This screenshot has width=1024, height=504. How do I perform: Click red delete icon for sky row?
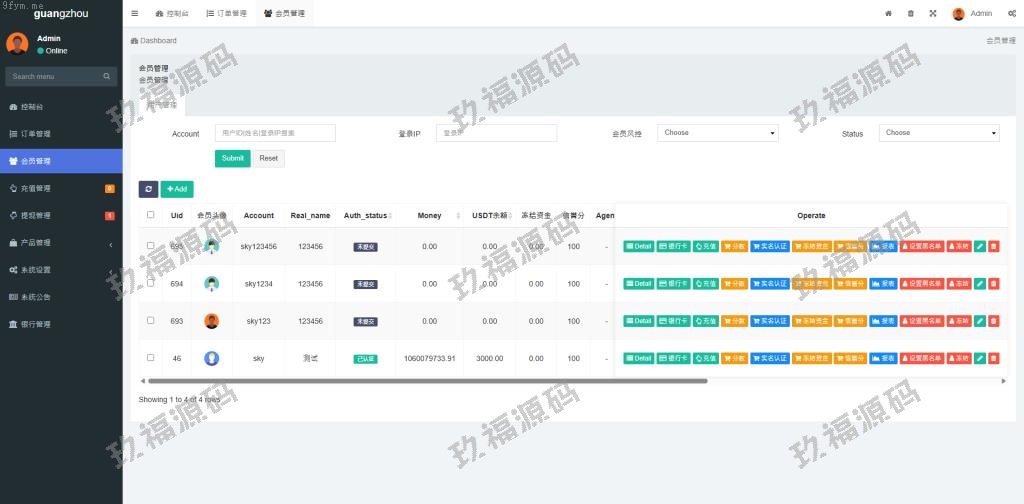993,358
